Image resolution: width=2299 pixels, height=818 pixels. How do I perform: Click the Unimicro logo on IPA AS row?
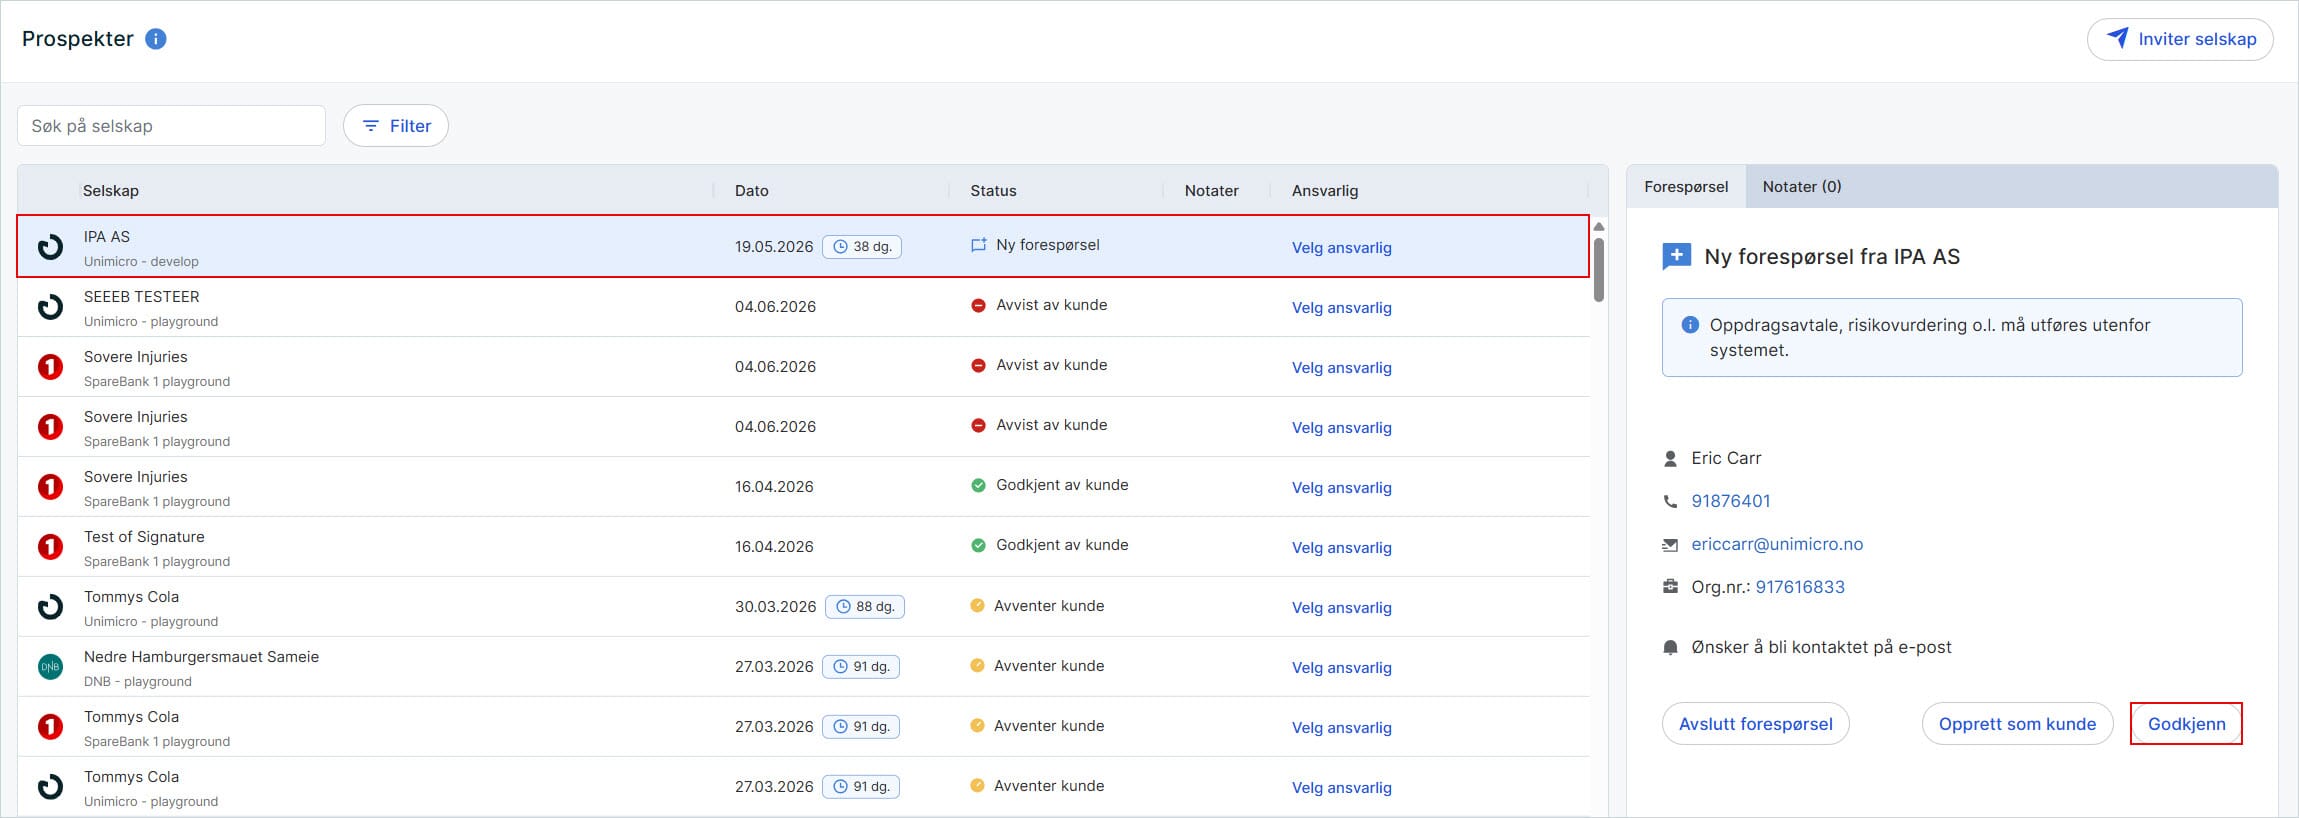(x=50, y=247)
